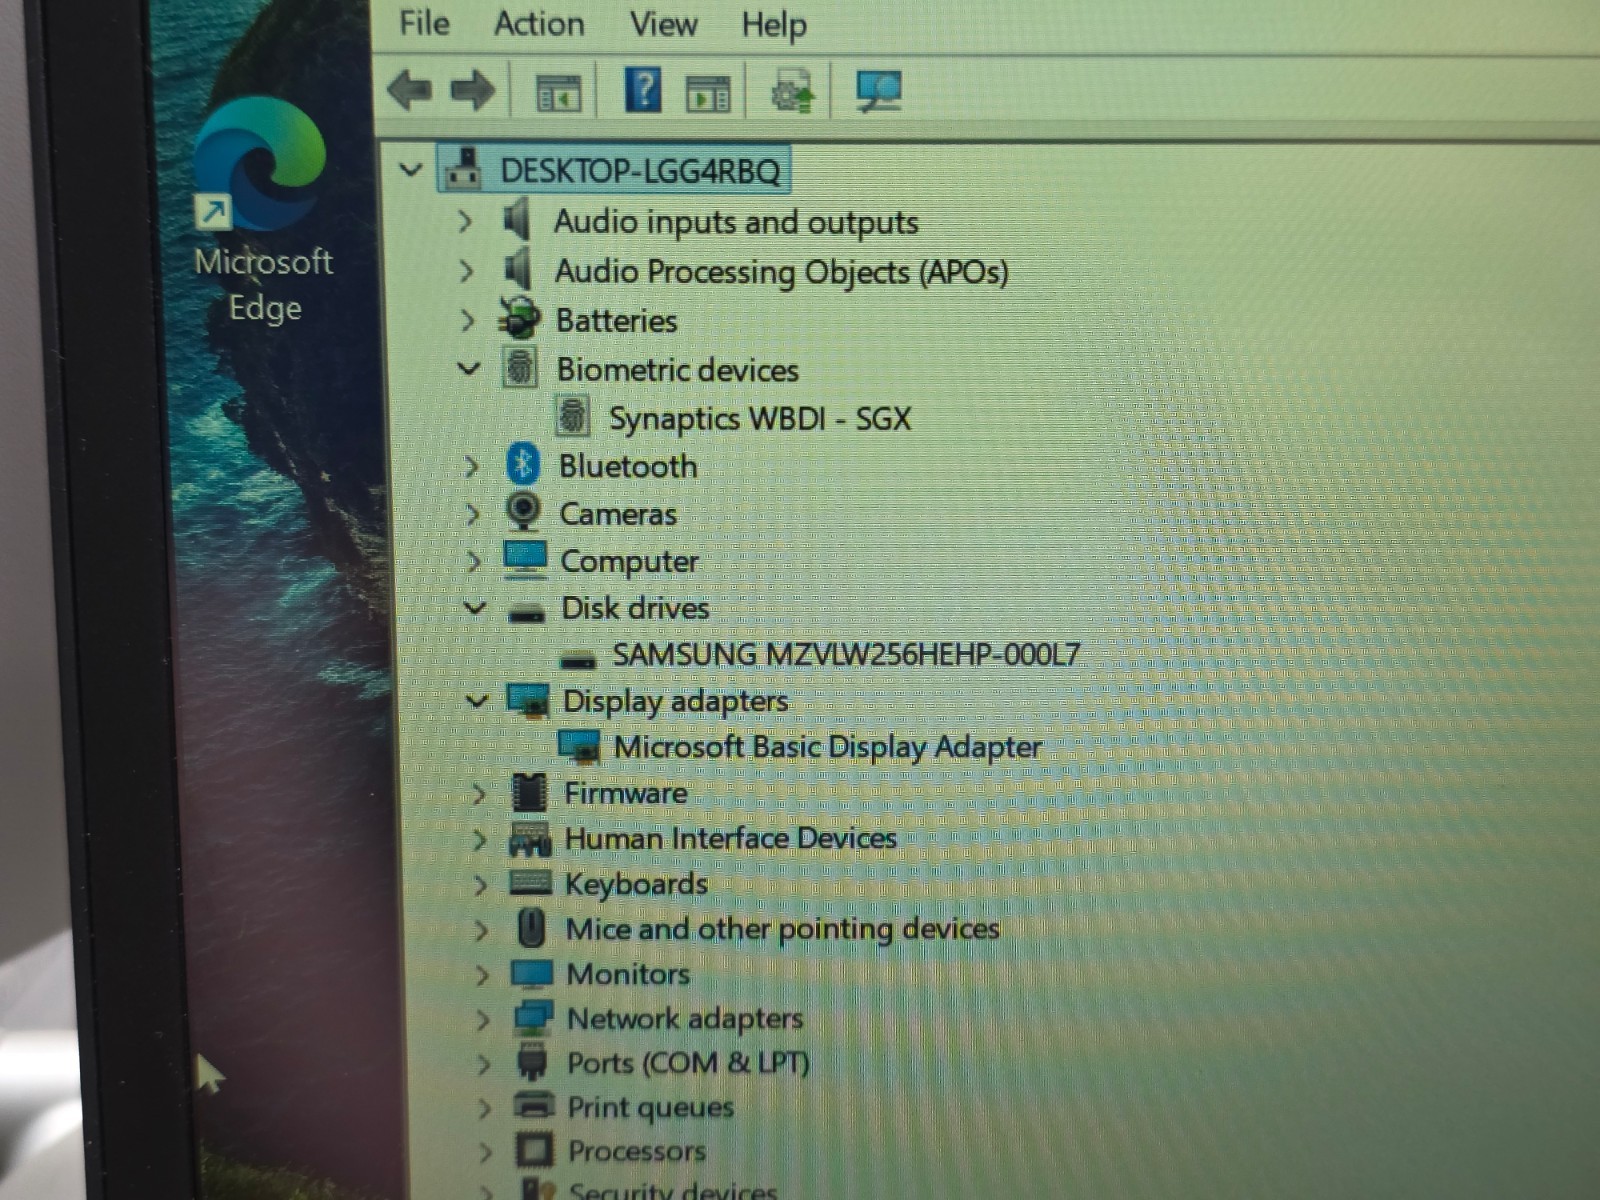Click the SAMSUNG disk drive icon
1600x1200 pixels.
(x=577, y=659)
